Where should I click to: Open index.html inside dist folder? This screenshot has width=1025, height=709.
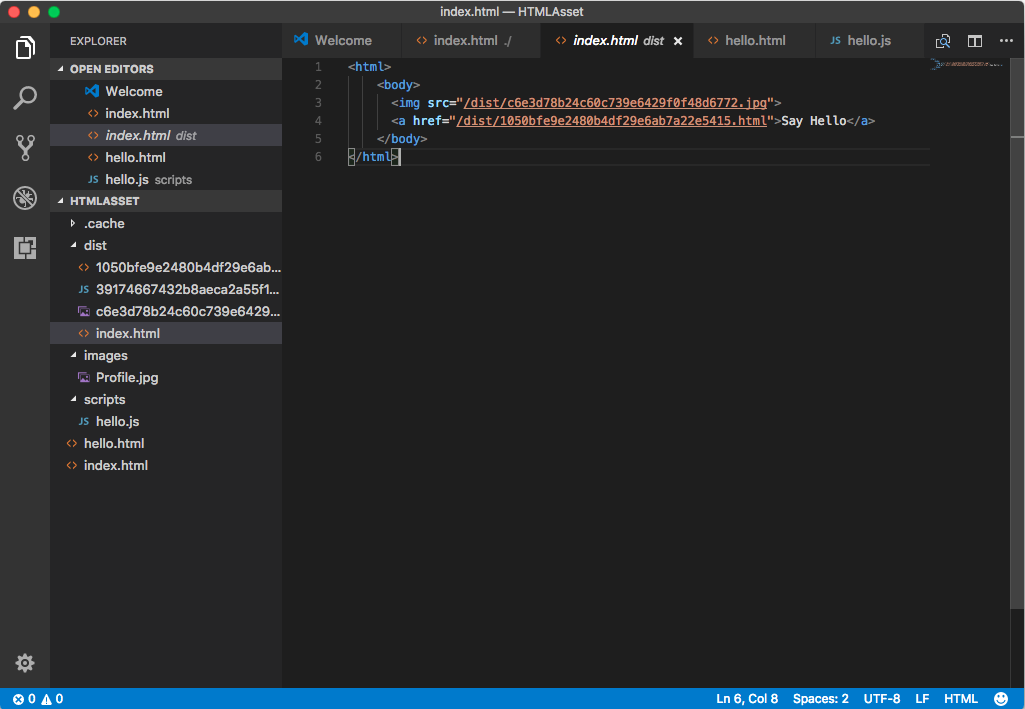[x=166, y=333]
